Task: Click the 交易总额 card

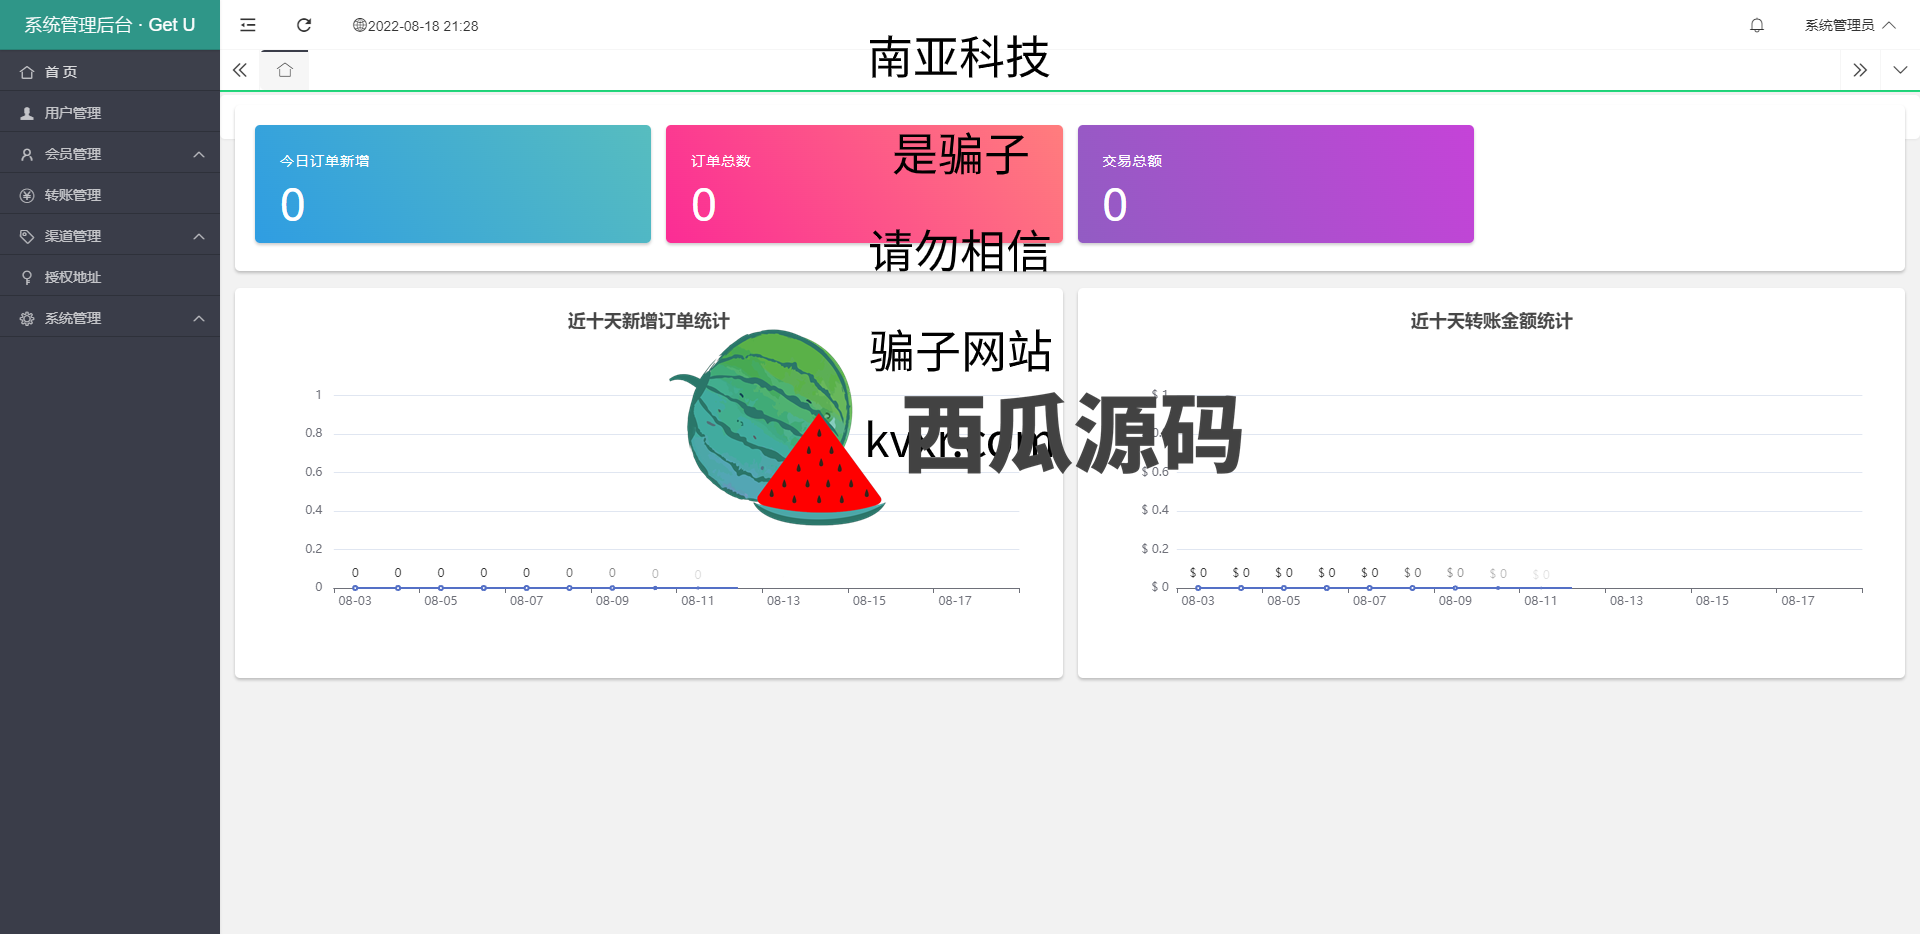Action: coord(1276,184)
